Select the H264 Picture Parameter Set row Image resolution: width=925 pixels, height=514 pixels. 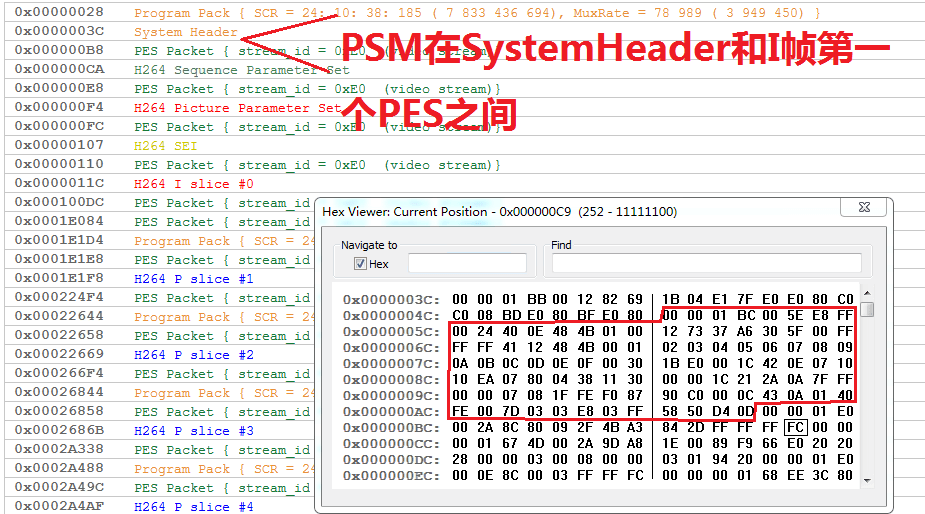tap(237, 108)
